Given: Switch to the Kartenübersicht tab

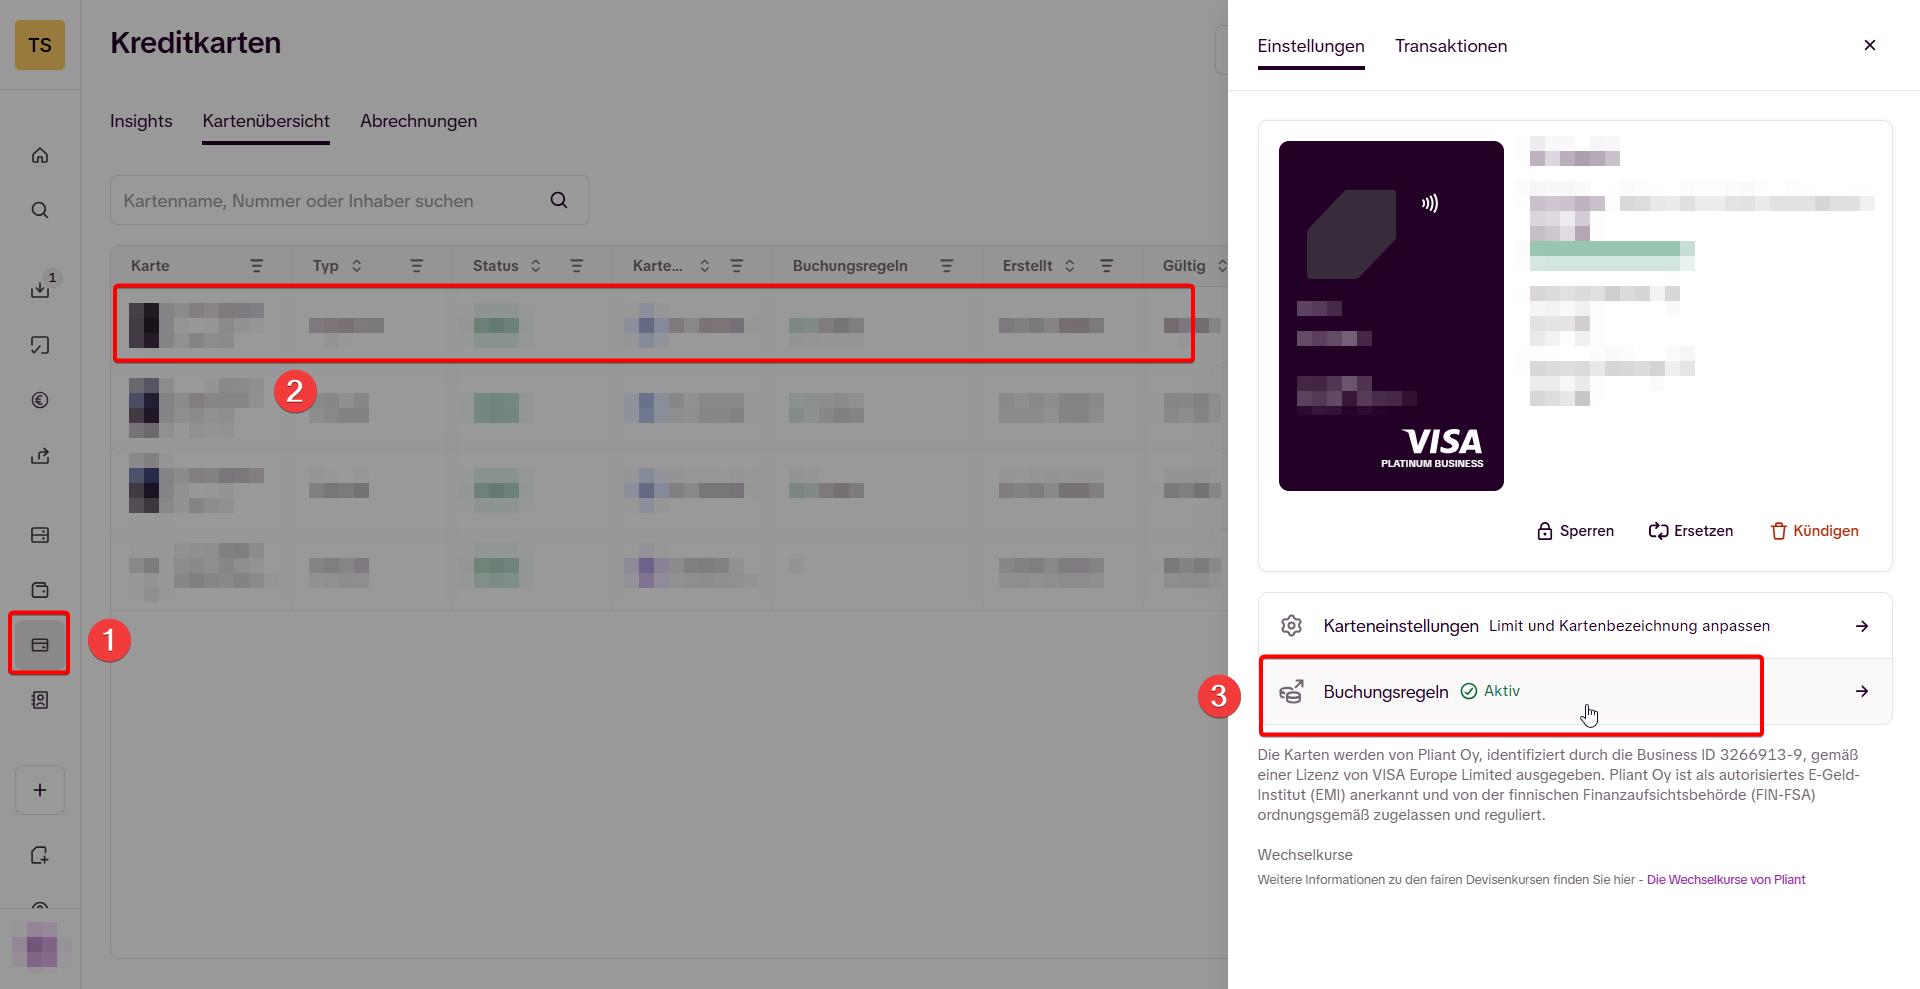Looking at the screenshot, I should [x=266, y=121].
